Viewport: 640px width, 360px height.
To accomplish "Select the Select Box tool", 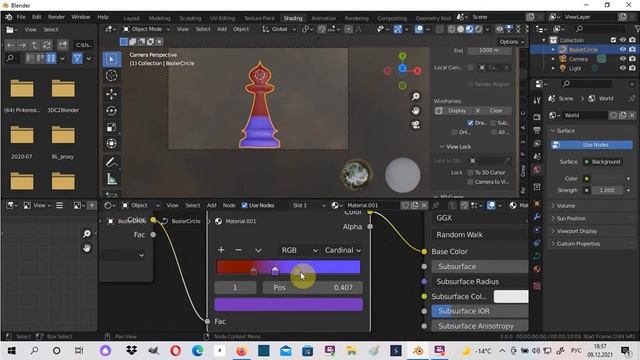I will point(111,59).
